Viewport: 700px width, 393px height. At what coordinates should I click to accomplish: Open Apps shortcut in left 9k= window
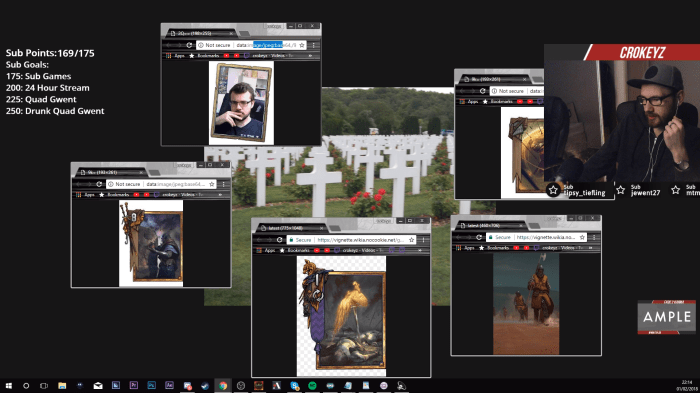click(85, 195)
